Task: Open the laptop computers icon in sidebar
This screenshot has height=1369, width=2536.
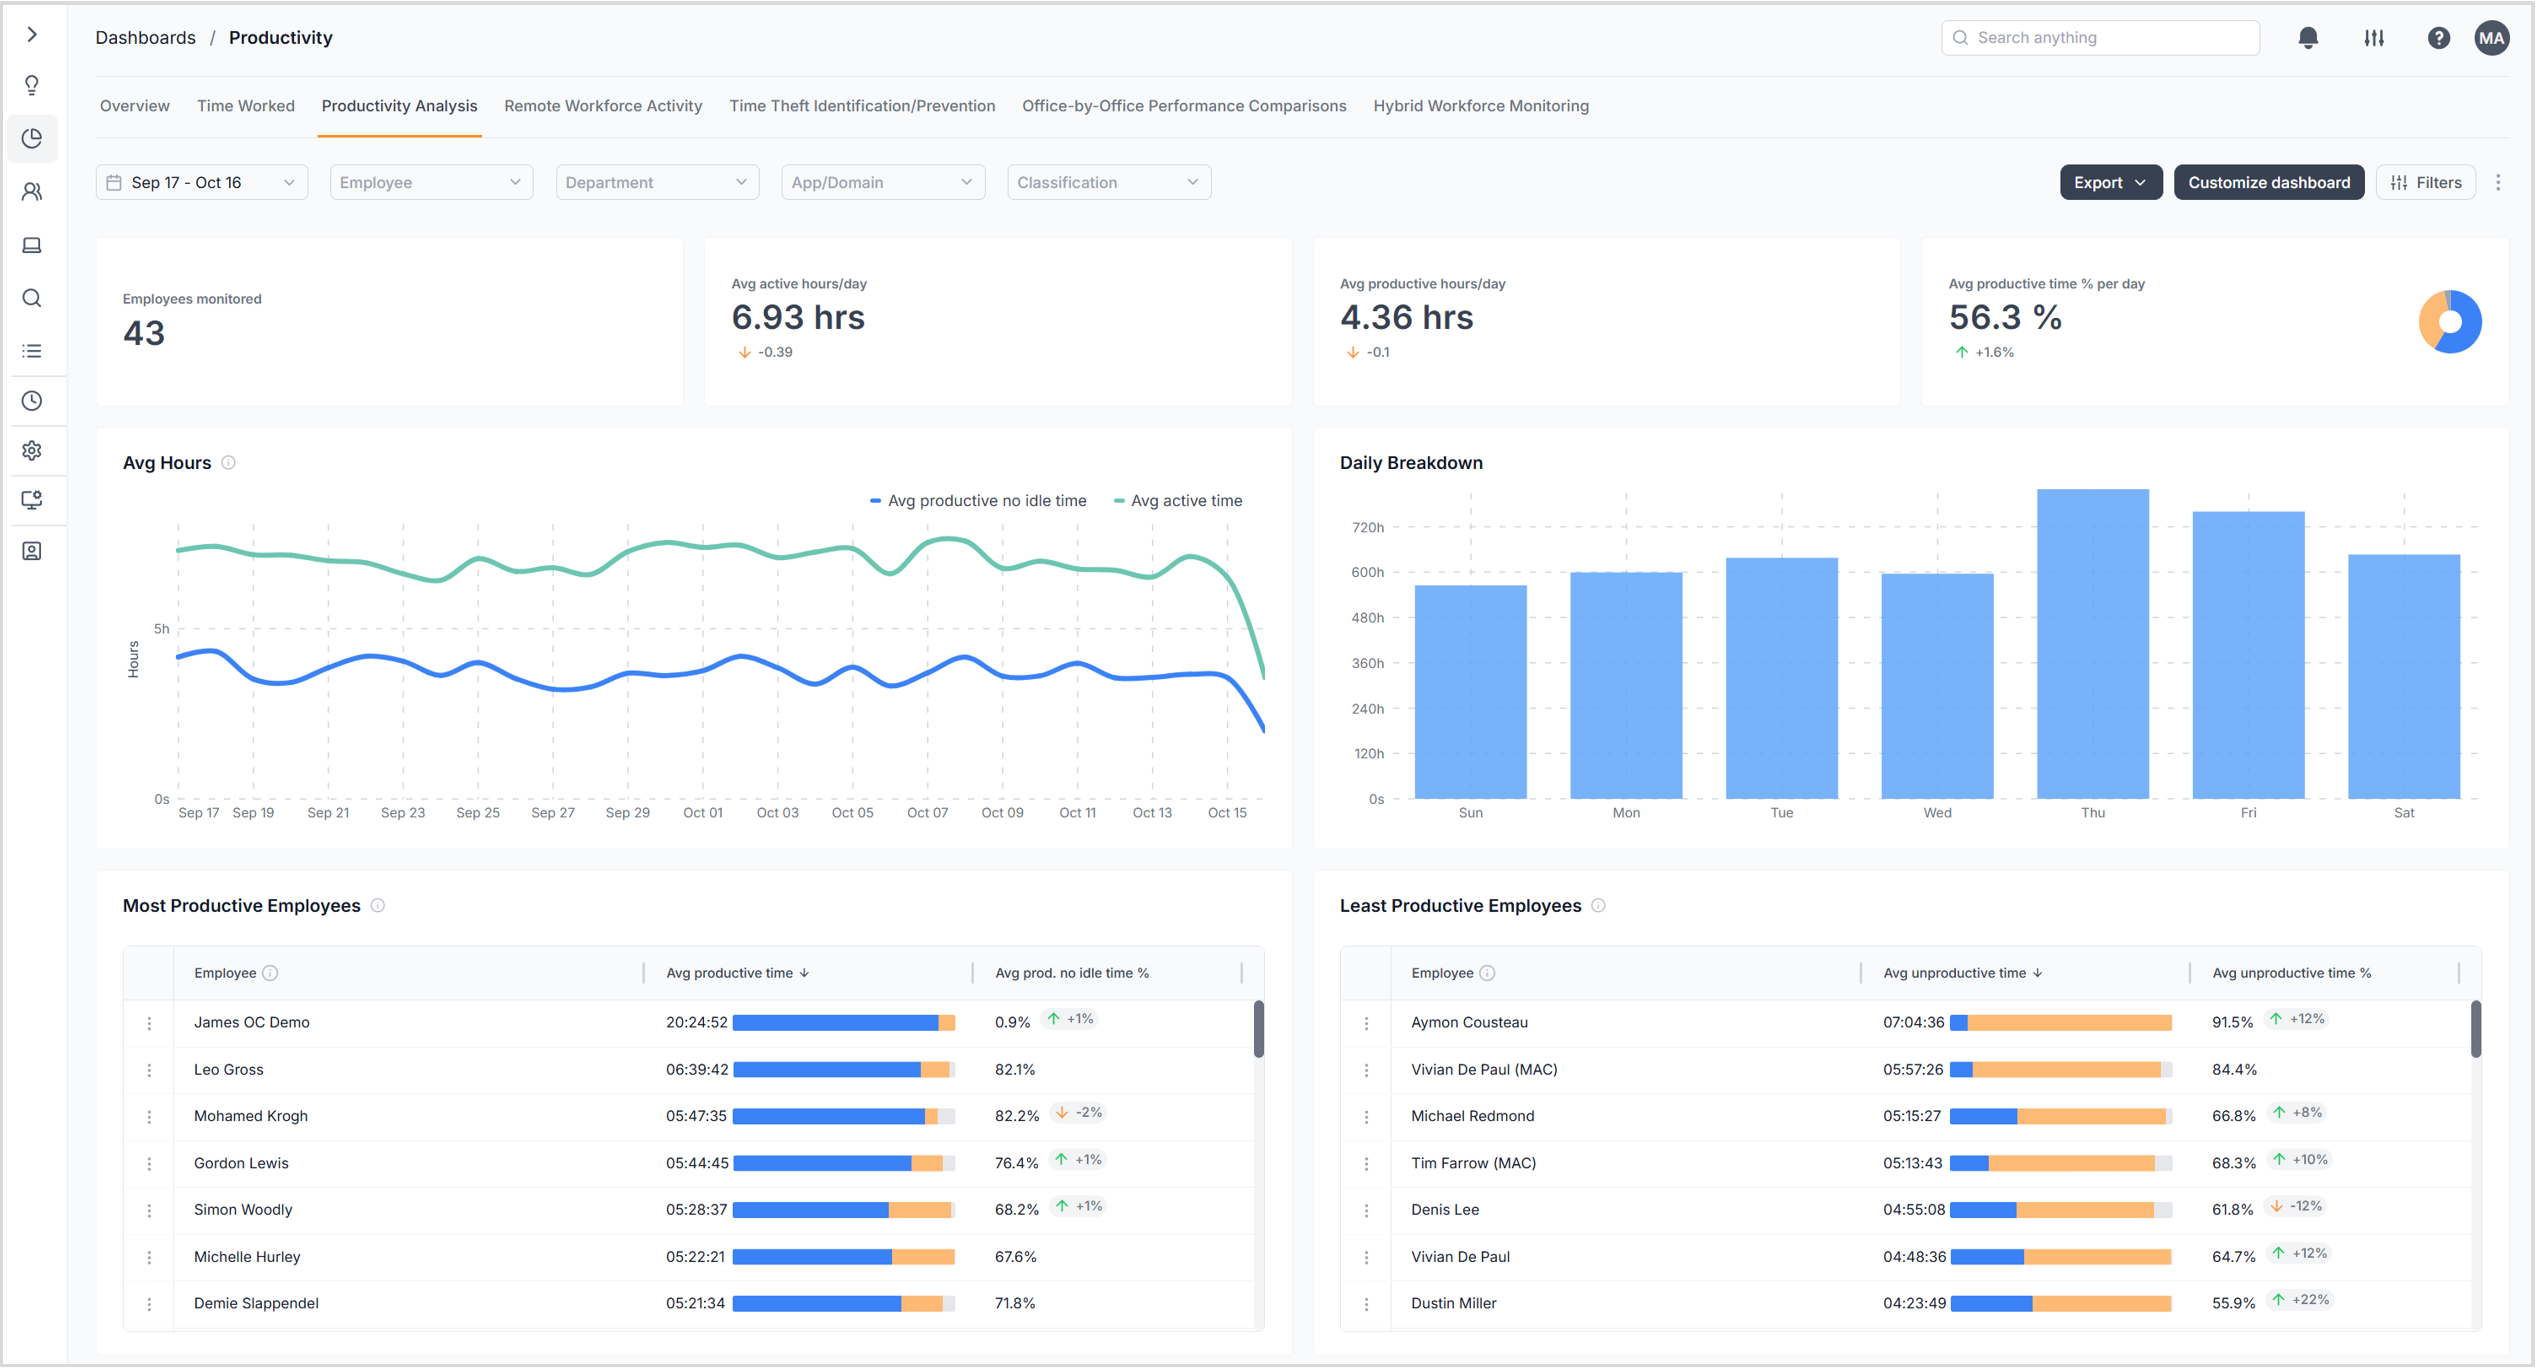Action: coord(32,245)
